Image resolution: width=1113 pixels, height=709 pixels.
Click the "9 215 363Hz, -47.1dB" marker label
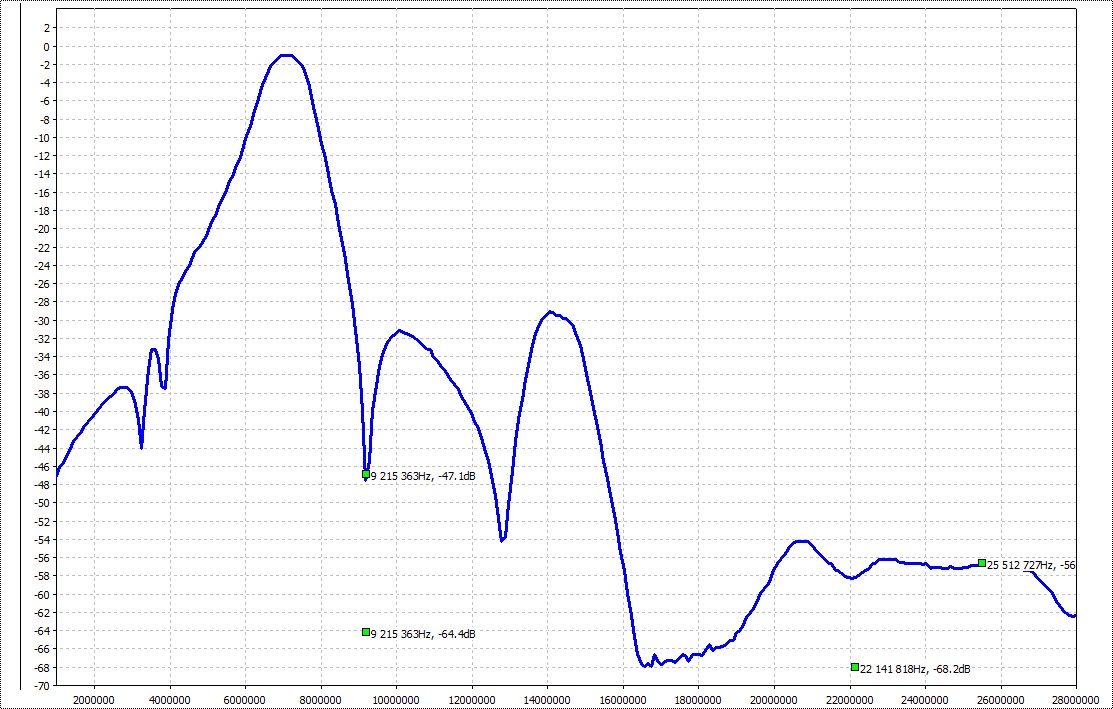click(423, 477)
